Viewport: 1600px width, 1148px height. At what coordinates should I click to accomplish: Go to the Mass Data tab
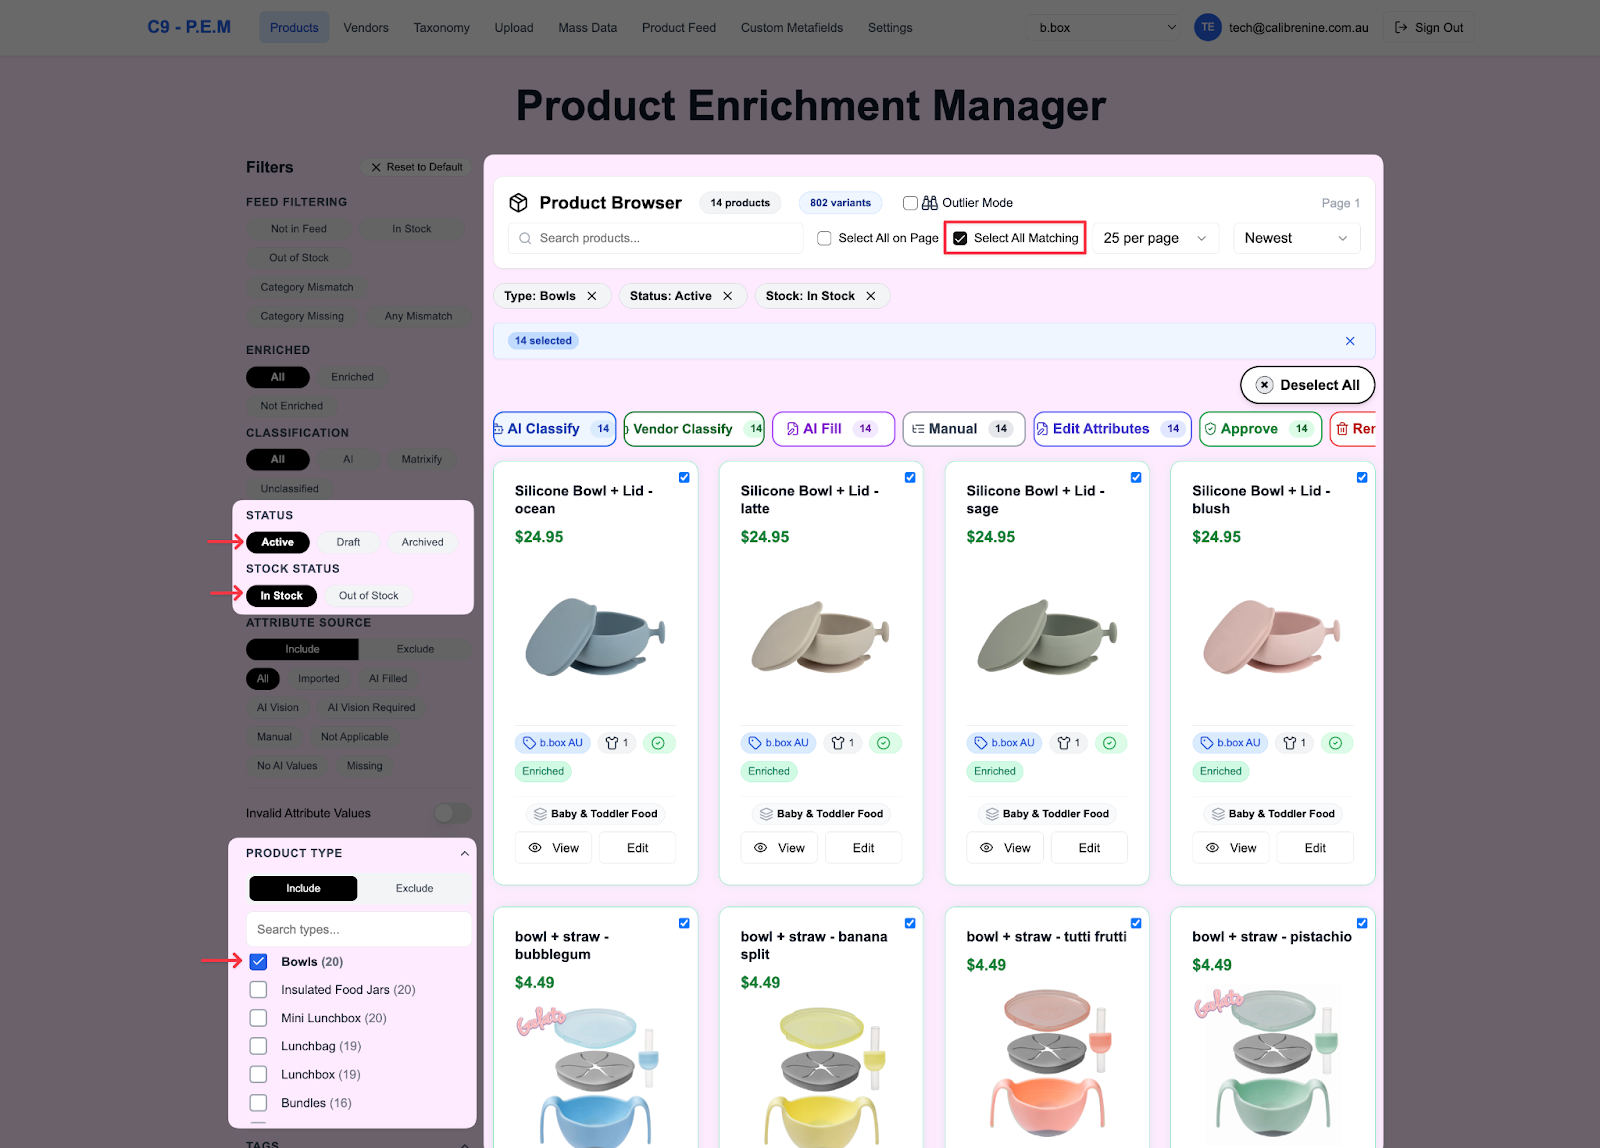(587, 28)
